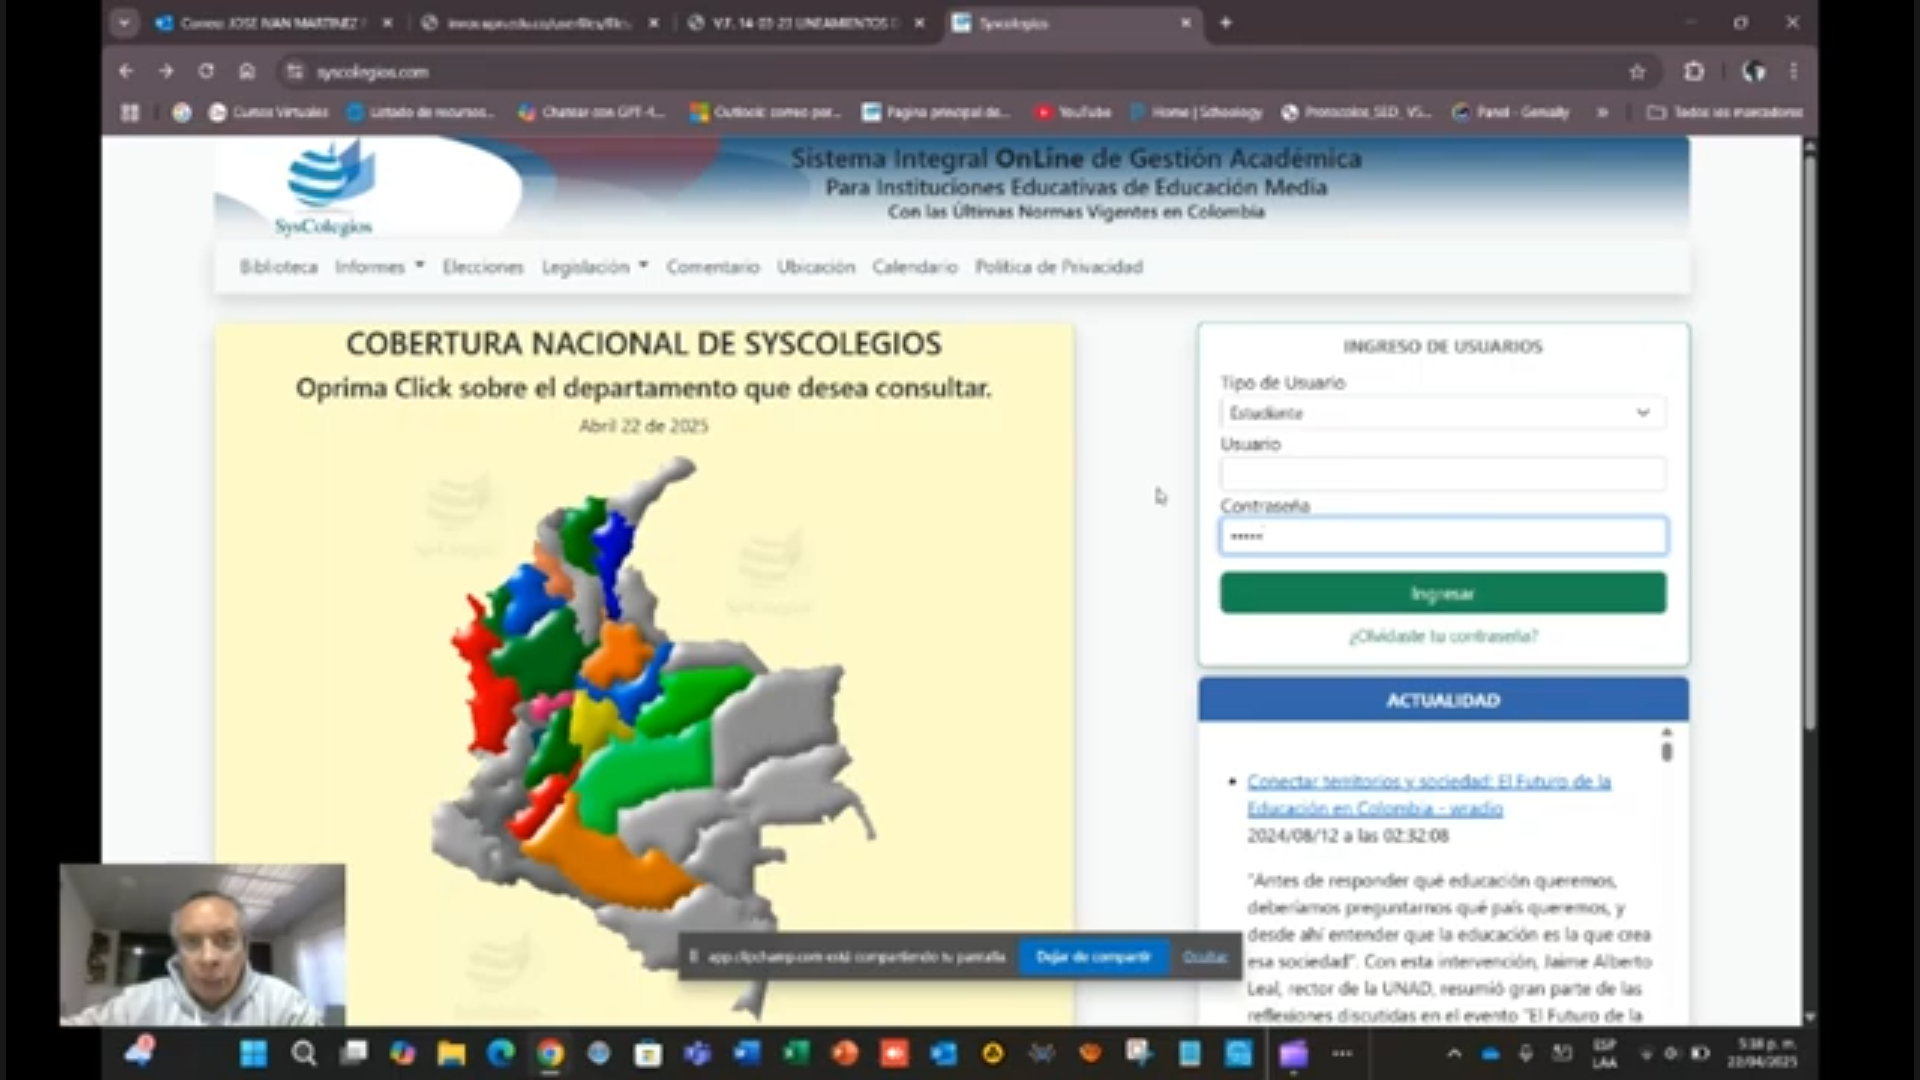Click Biblioteca in the navigation menu
This screenshot has height=1080, width=1920.
[x=278, y=267]
